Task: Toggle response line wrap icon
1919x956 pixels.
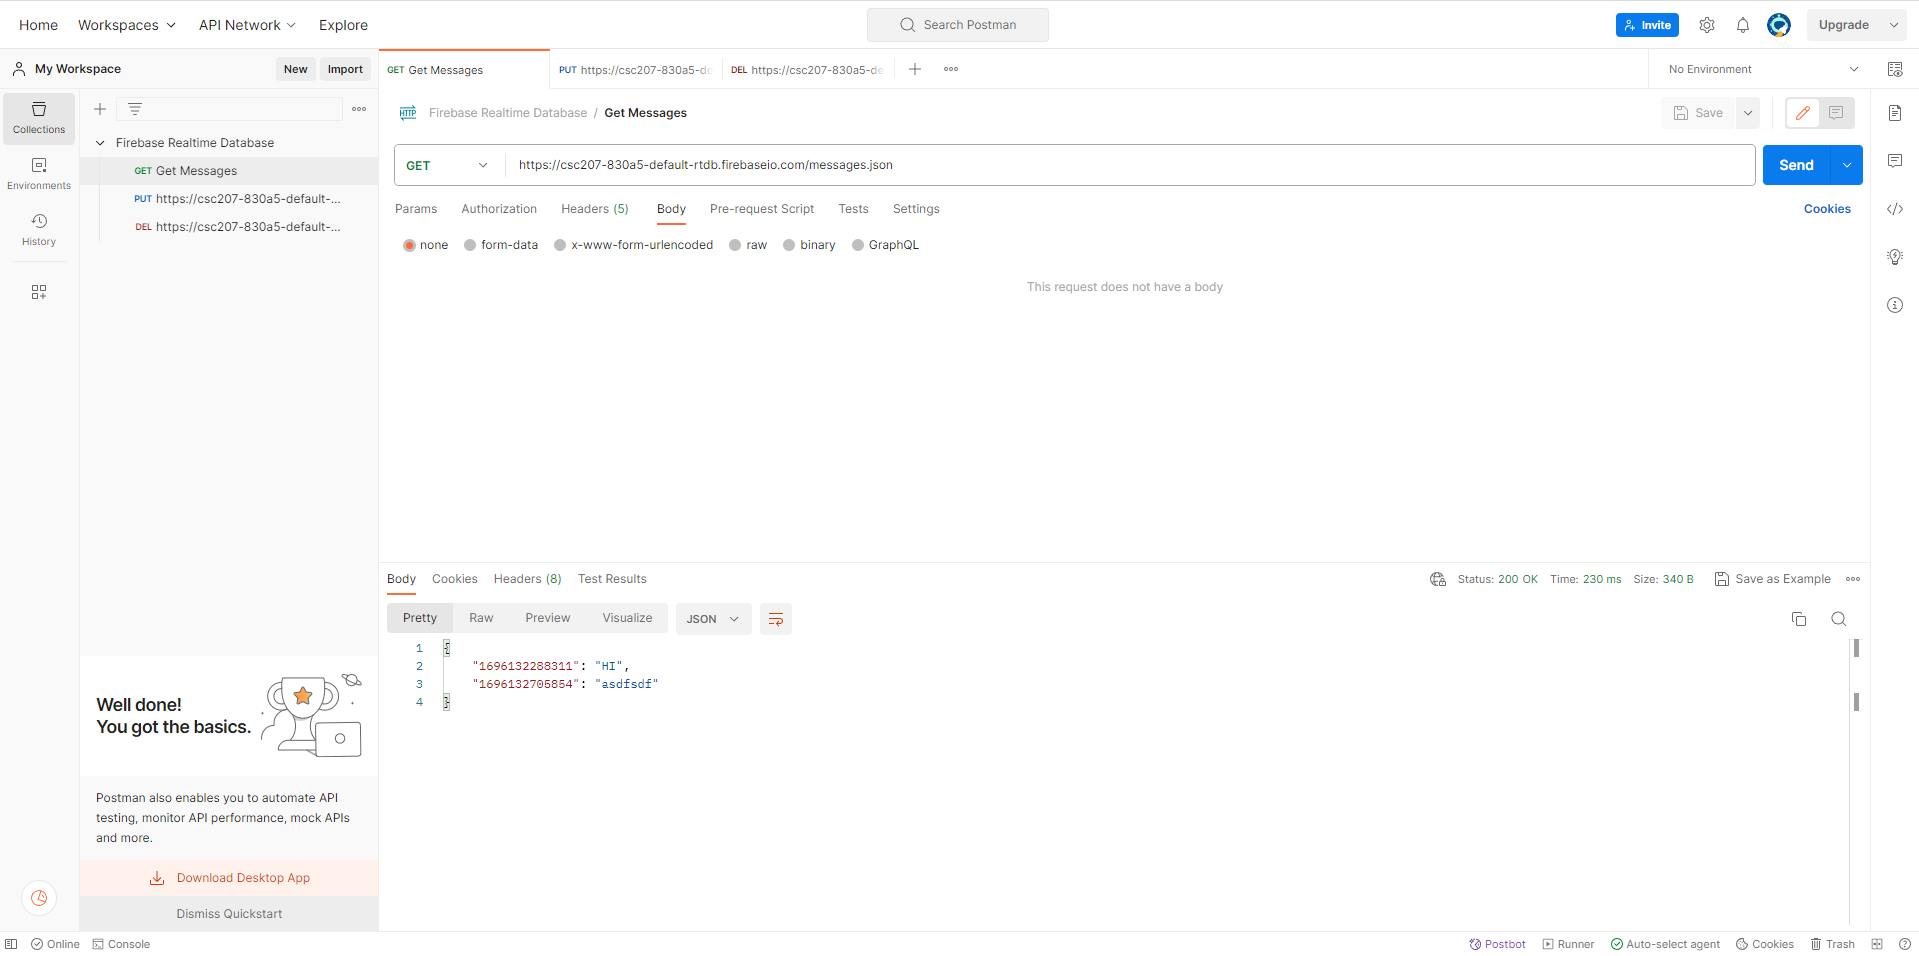Action: 776,619
